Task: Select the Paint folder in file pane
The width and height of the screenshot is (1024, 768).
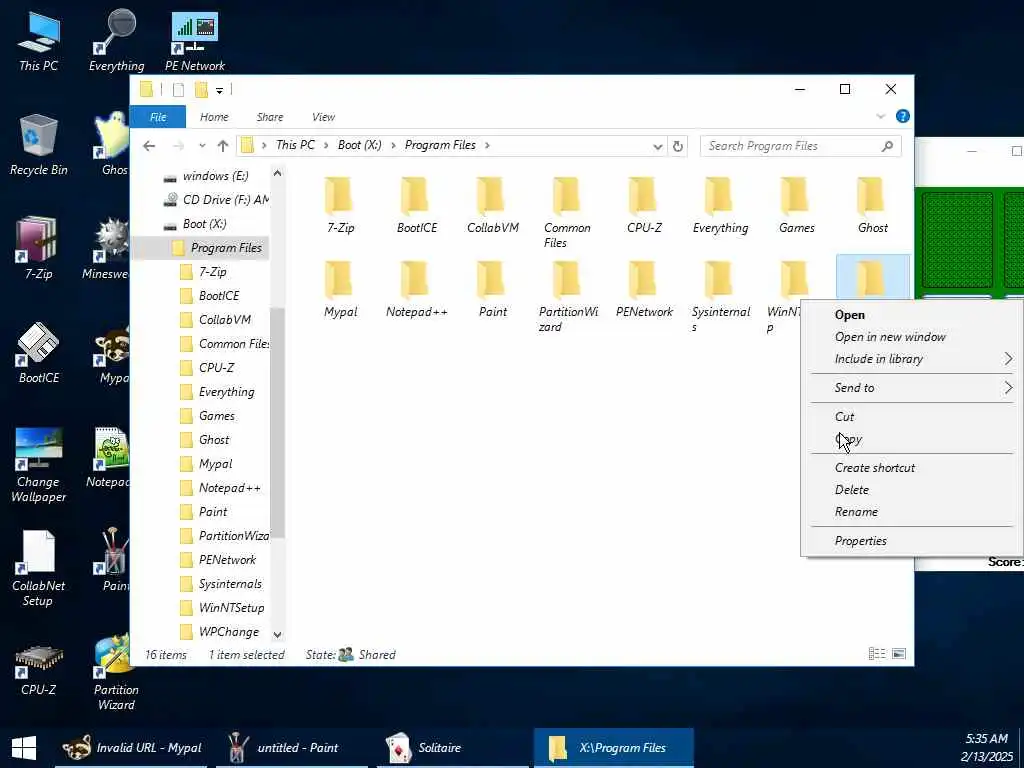Action: pos(492,289)
